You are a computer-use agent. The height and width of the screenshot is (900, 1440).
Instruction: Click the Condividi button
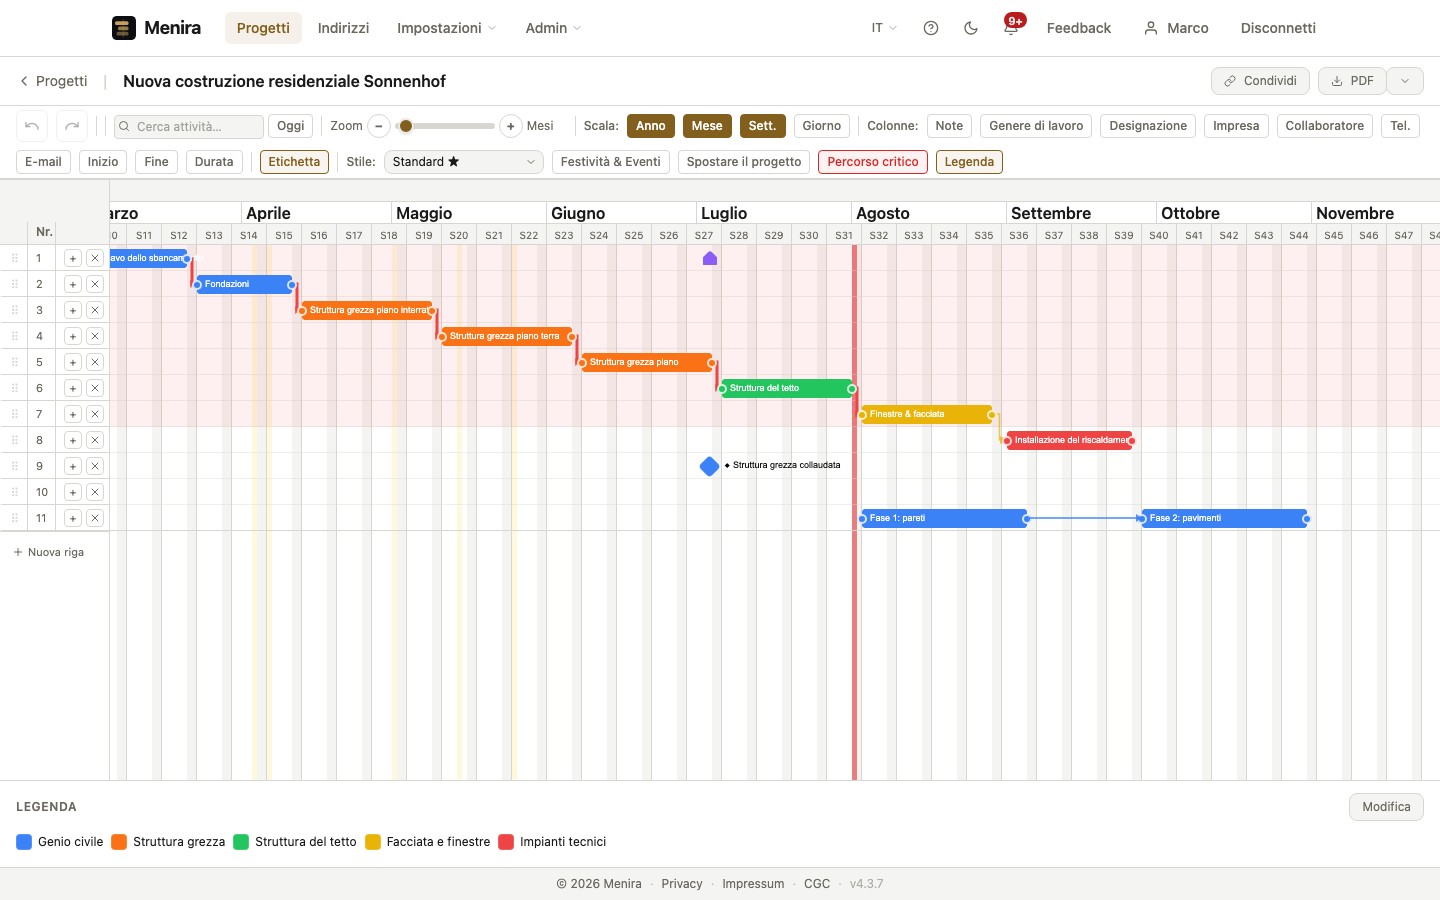pyautogui.click(x=1260, y=81)
